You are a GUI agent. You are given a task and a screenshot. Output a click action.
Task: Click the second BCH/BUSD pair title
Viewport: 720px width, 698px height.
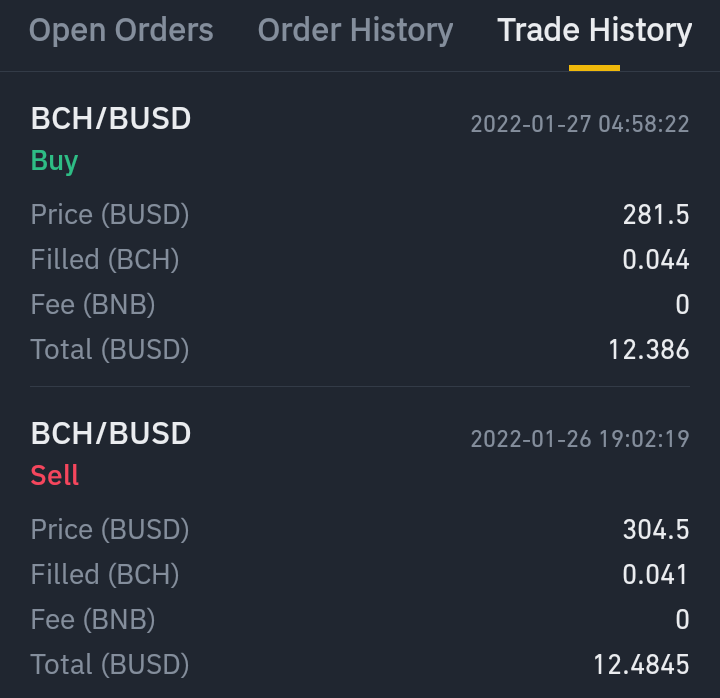pos(111,433)
